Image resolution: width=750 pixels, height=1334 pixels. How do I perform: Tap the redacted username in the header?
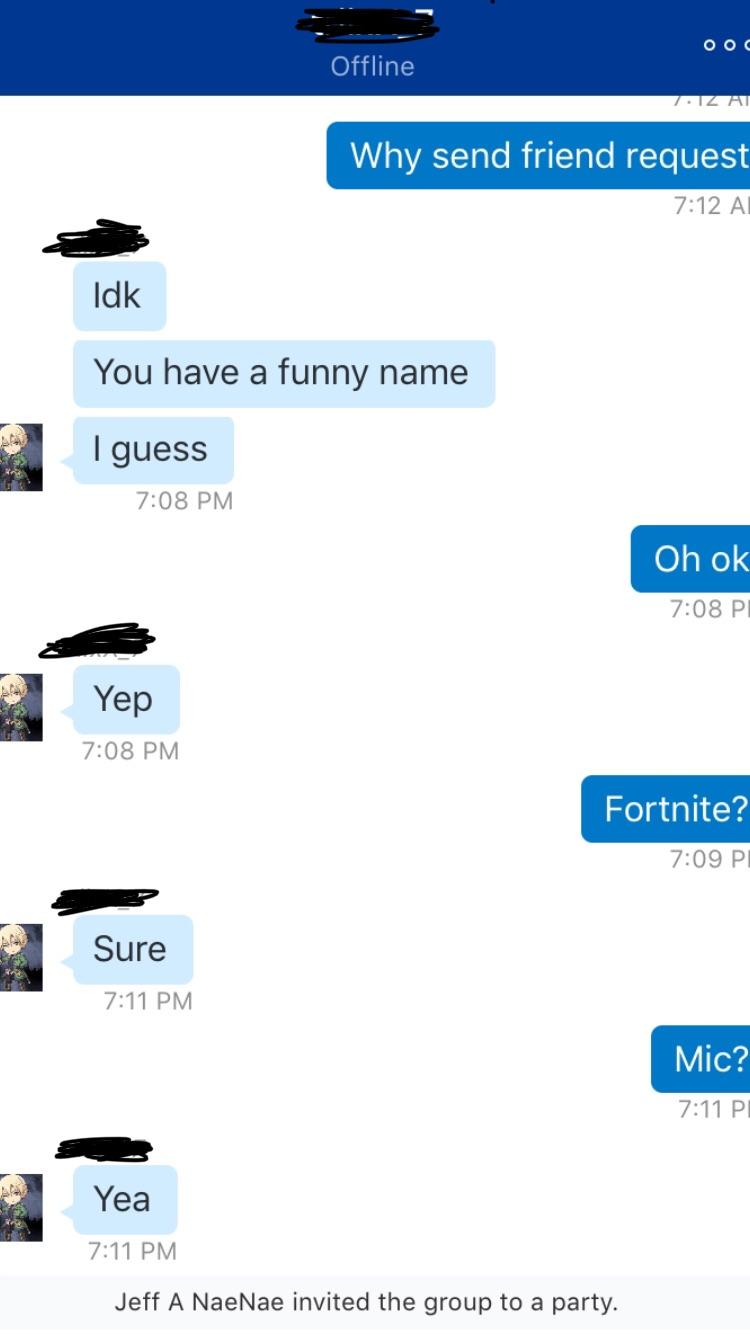(x=368, y=26)
